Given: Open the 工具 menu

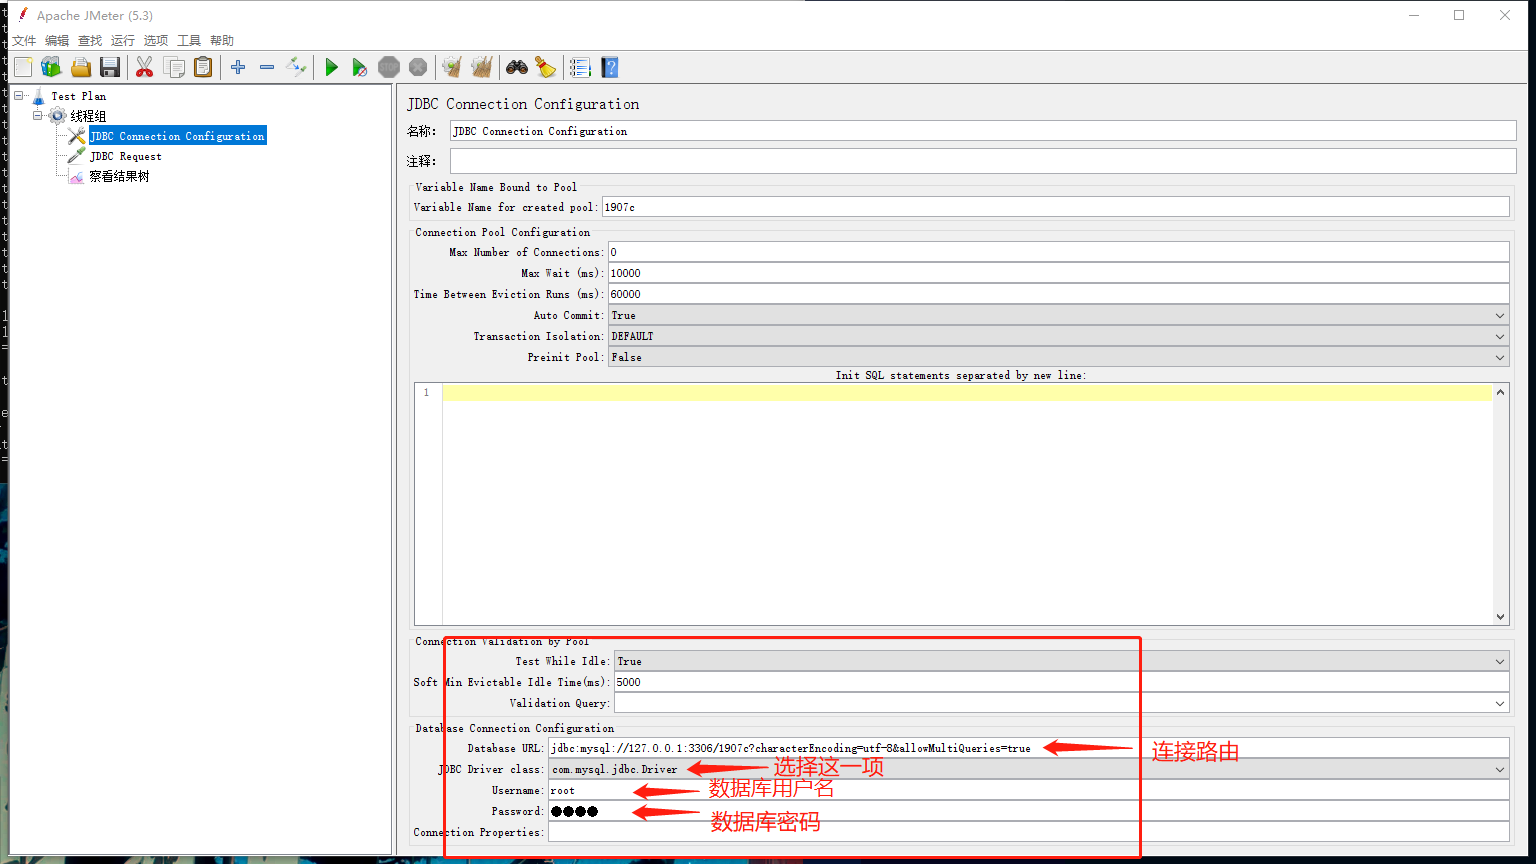Looking at the screenshot, I should coord(189,41).
